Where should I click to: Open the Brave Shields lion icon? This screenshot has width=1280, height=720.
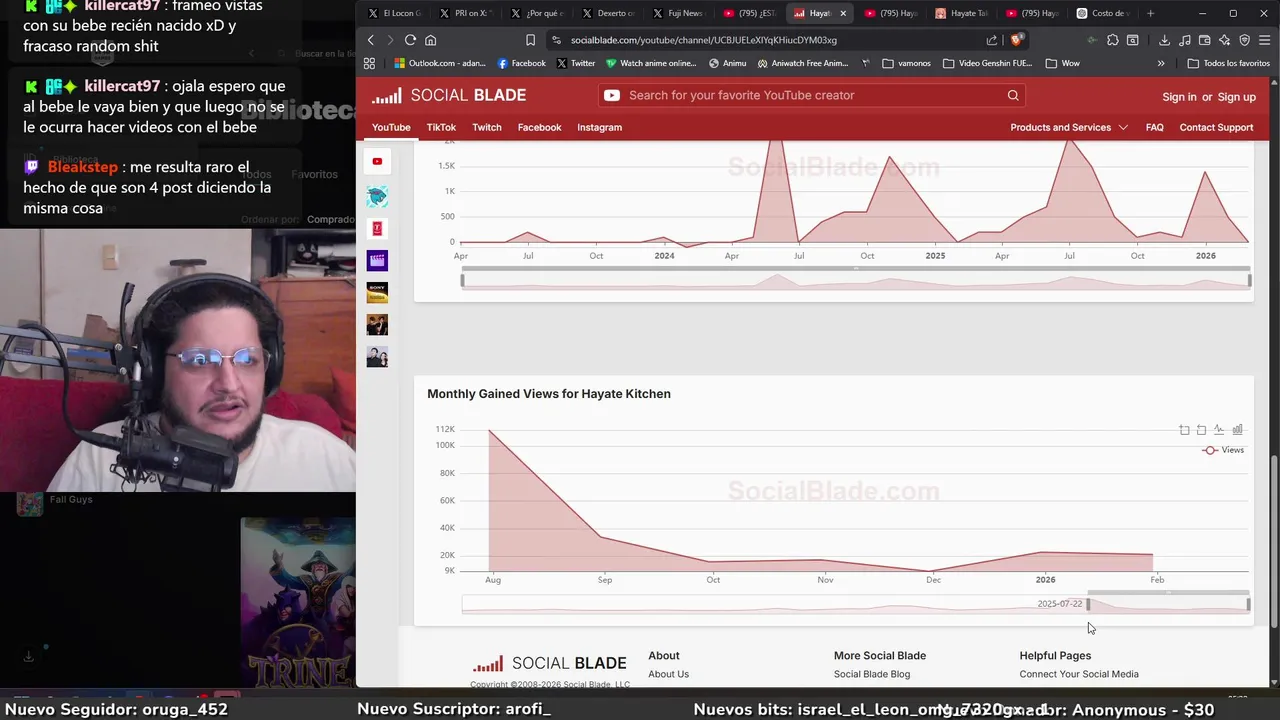(x=1017, y=40)
